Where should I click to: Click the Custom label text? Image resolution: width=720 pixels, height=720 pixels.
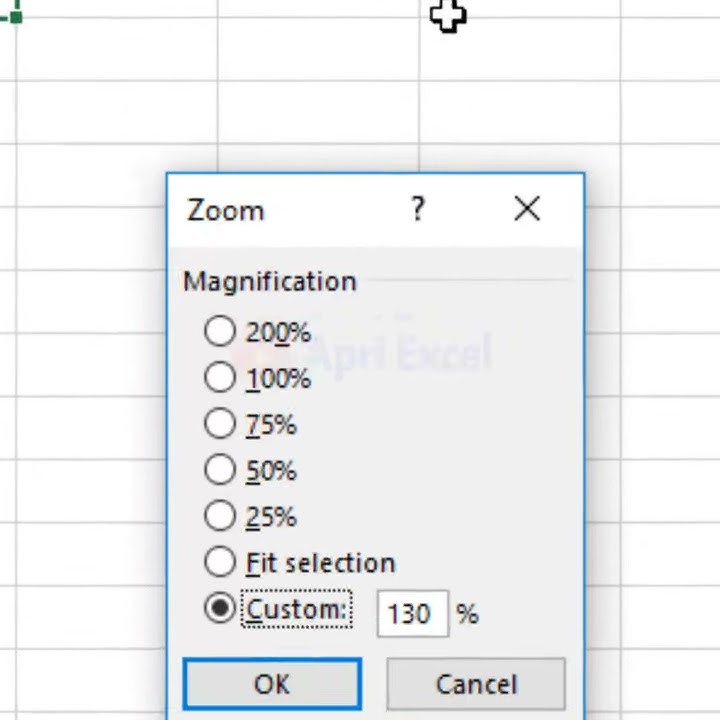(296, 610)
